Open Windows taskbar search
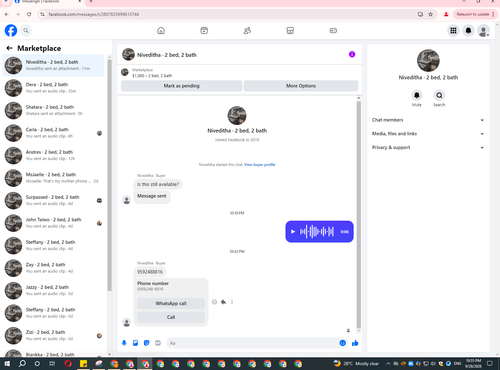500x370 pixels. (22, 363)
